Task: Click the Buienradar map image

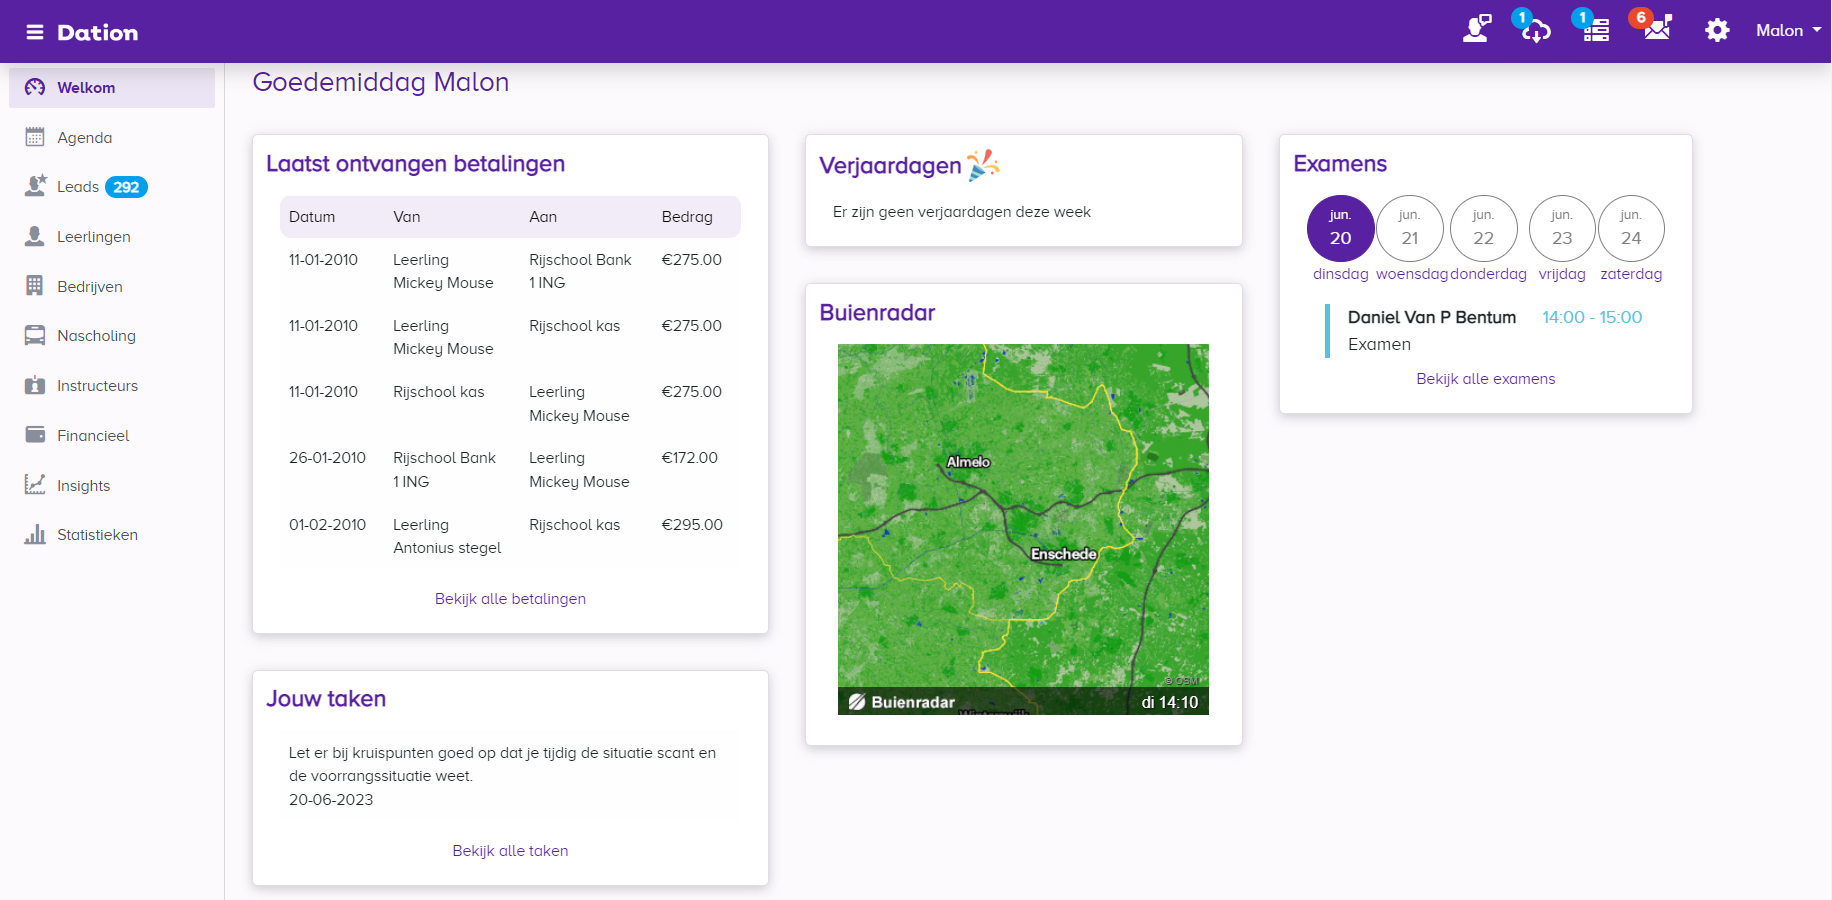Action: [1023, 529]
